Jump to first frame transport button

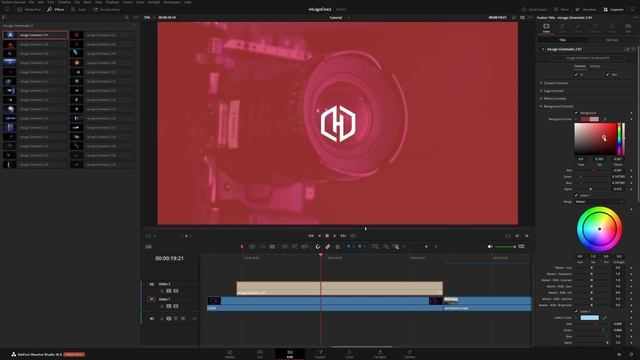311,236
